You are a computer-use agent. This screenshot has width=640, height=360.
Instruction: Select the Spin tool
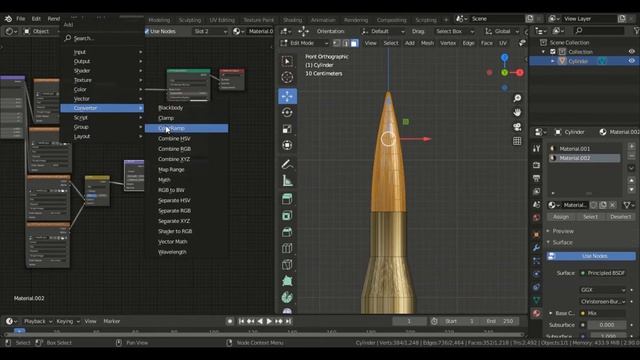(287, 297)
